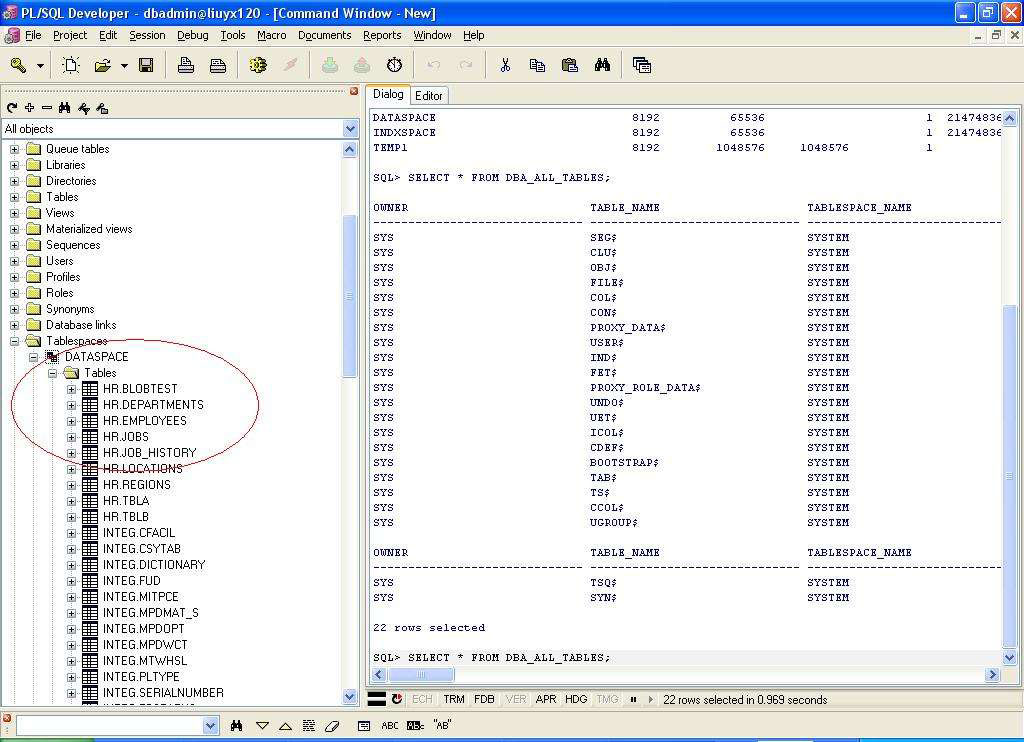Open the Macro menu
This screenshot has width=1024, height=742.
pyautogui.click(x=270, y=35)
